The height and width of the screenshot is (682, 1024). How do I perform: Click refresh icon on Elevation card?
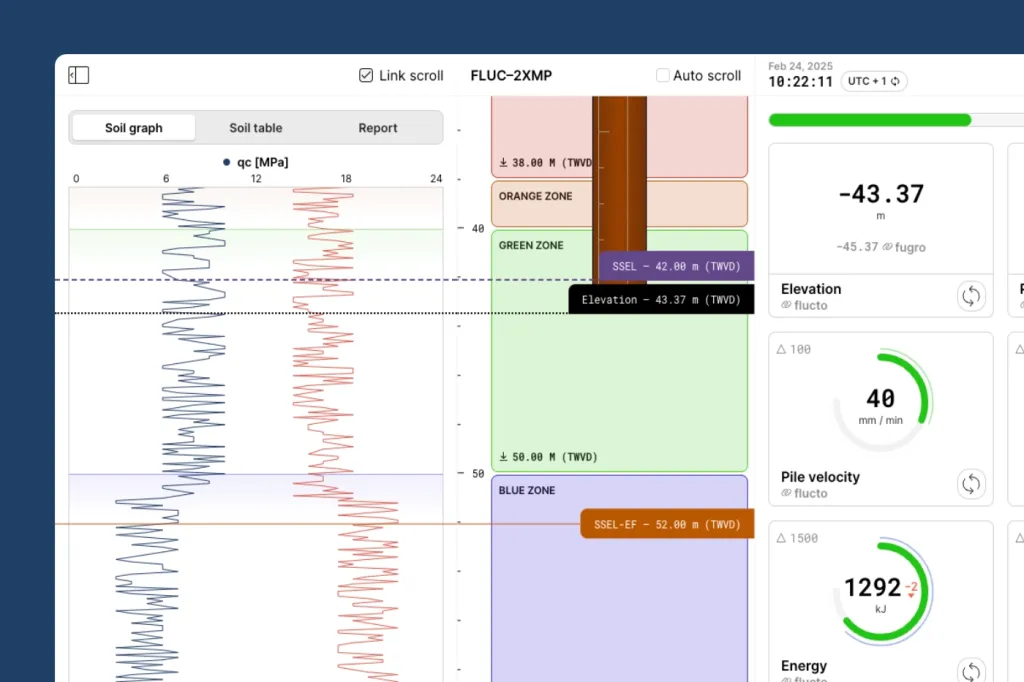(x=971, y=296)
